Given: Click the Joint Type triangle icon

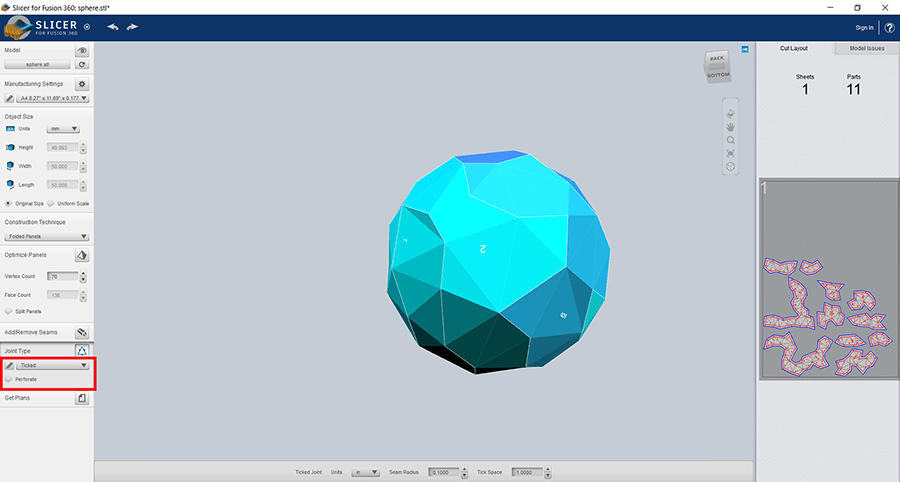Looking at the screenshot, I should tap(82, 351).
